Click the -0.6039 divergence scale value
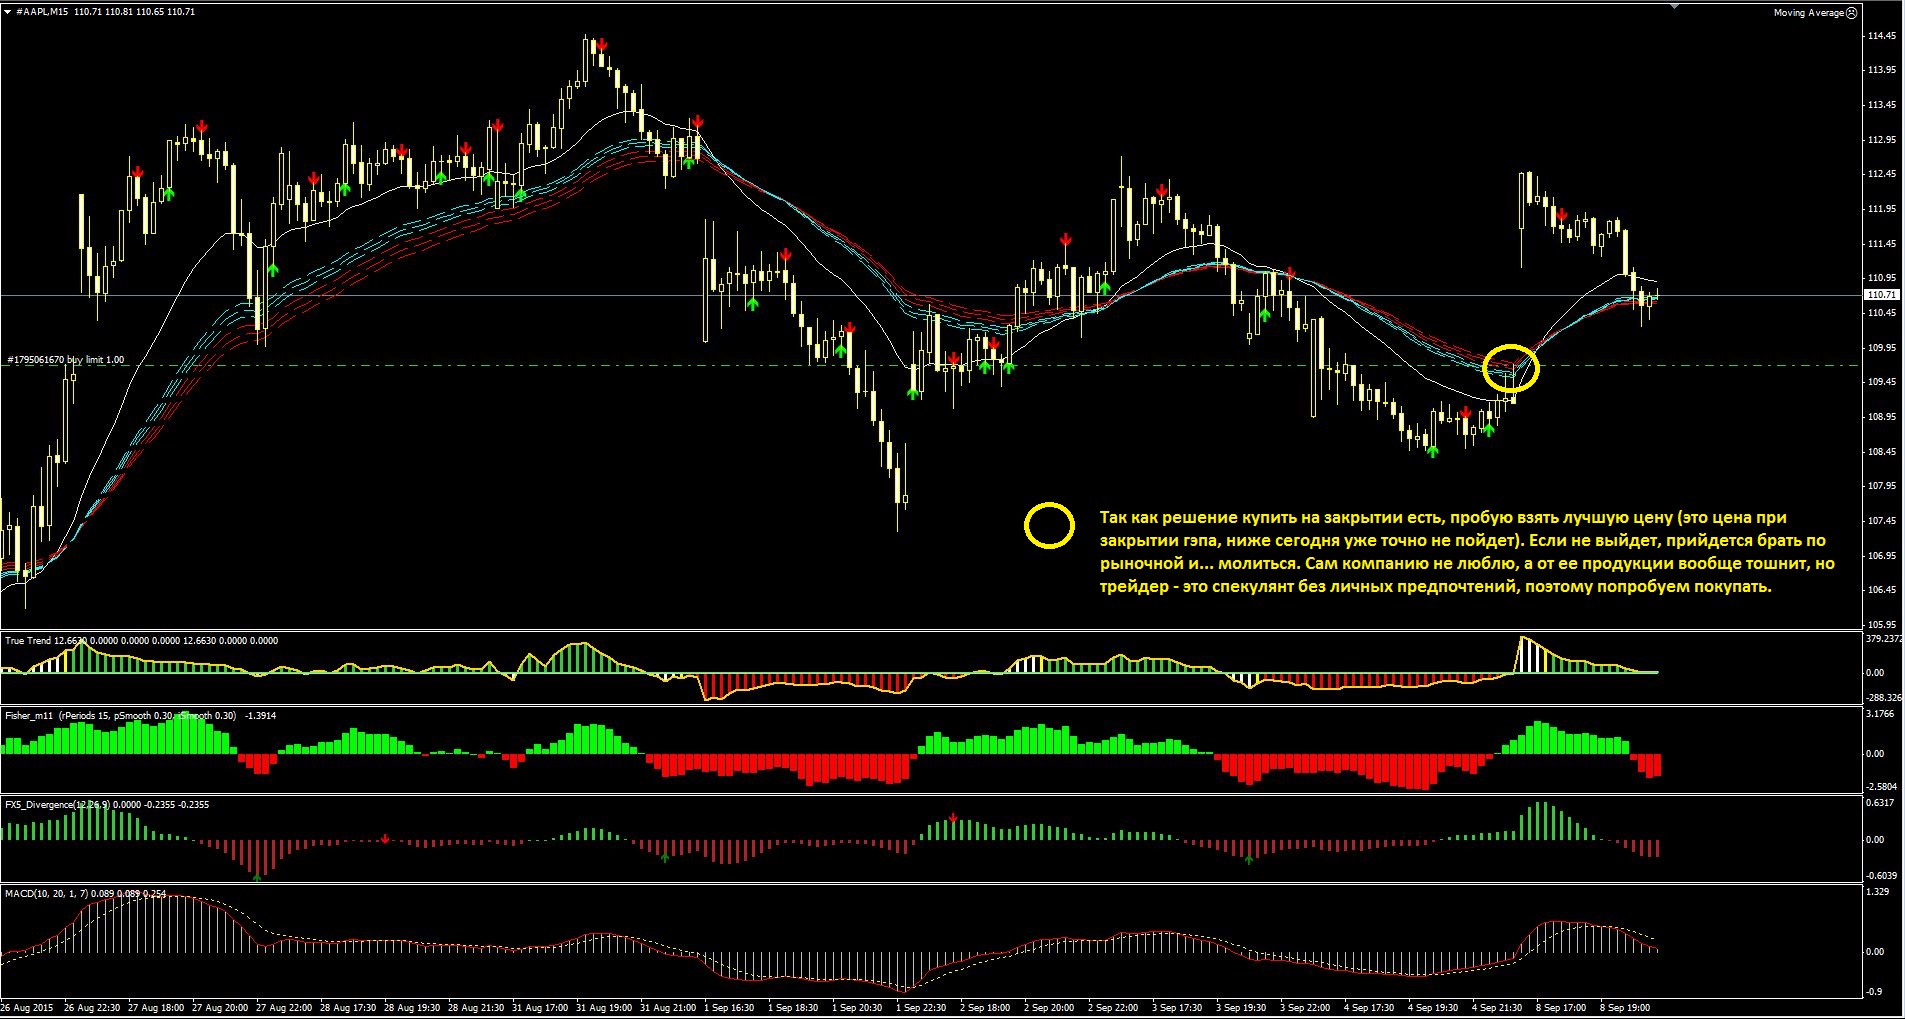1905x1019 pixels. tap(1882, 876)
